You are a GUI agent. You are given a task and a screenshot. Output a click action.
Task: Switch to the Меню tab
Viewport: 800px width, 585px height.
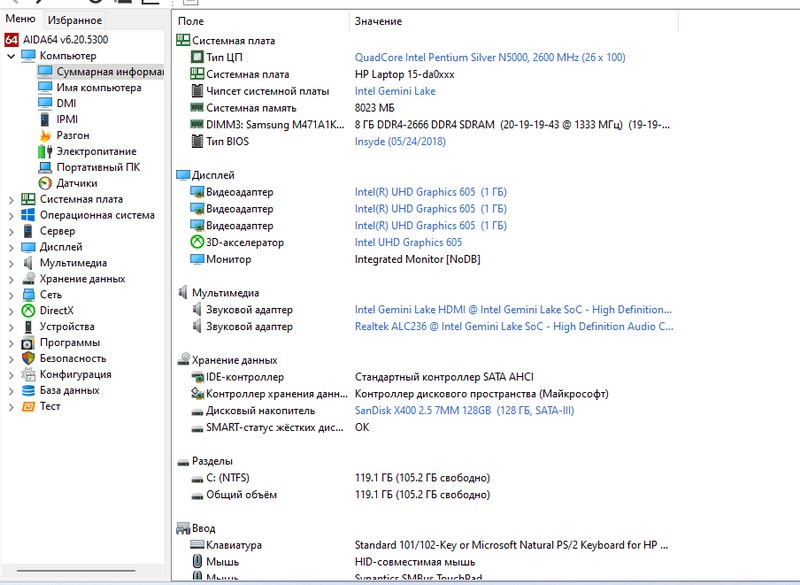click(x=20, y=20)
